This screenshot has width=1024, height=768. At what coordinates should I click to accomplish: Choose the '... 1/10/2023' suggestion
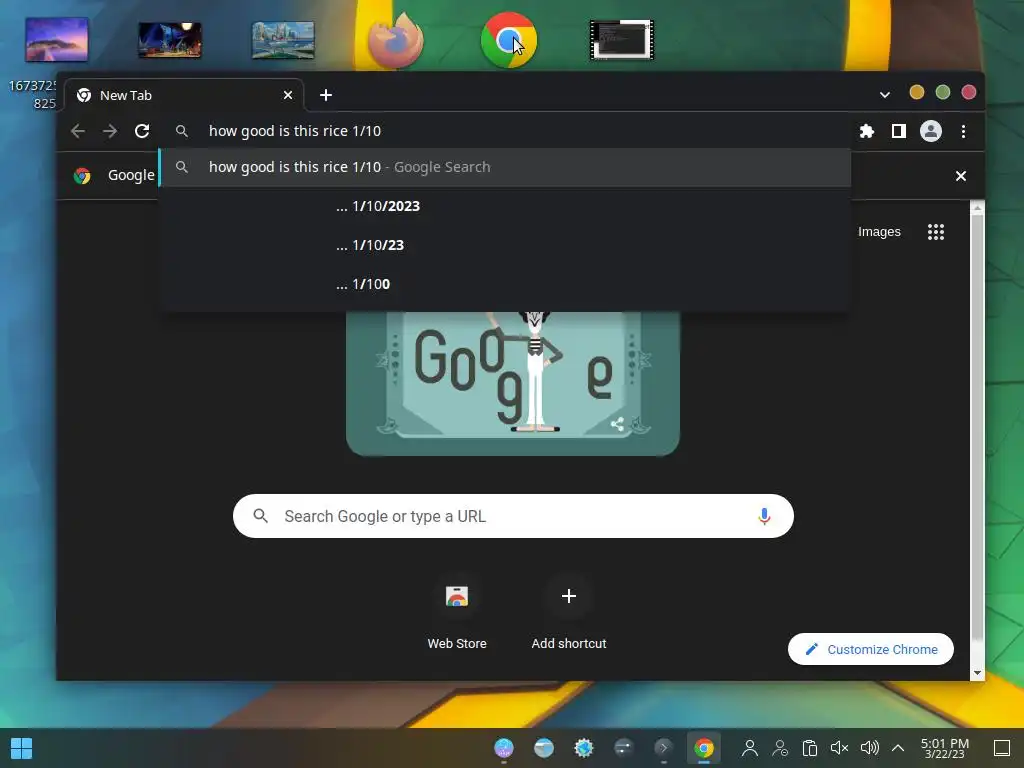click(505, 206)
